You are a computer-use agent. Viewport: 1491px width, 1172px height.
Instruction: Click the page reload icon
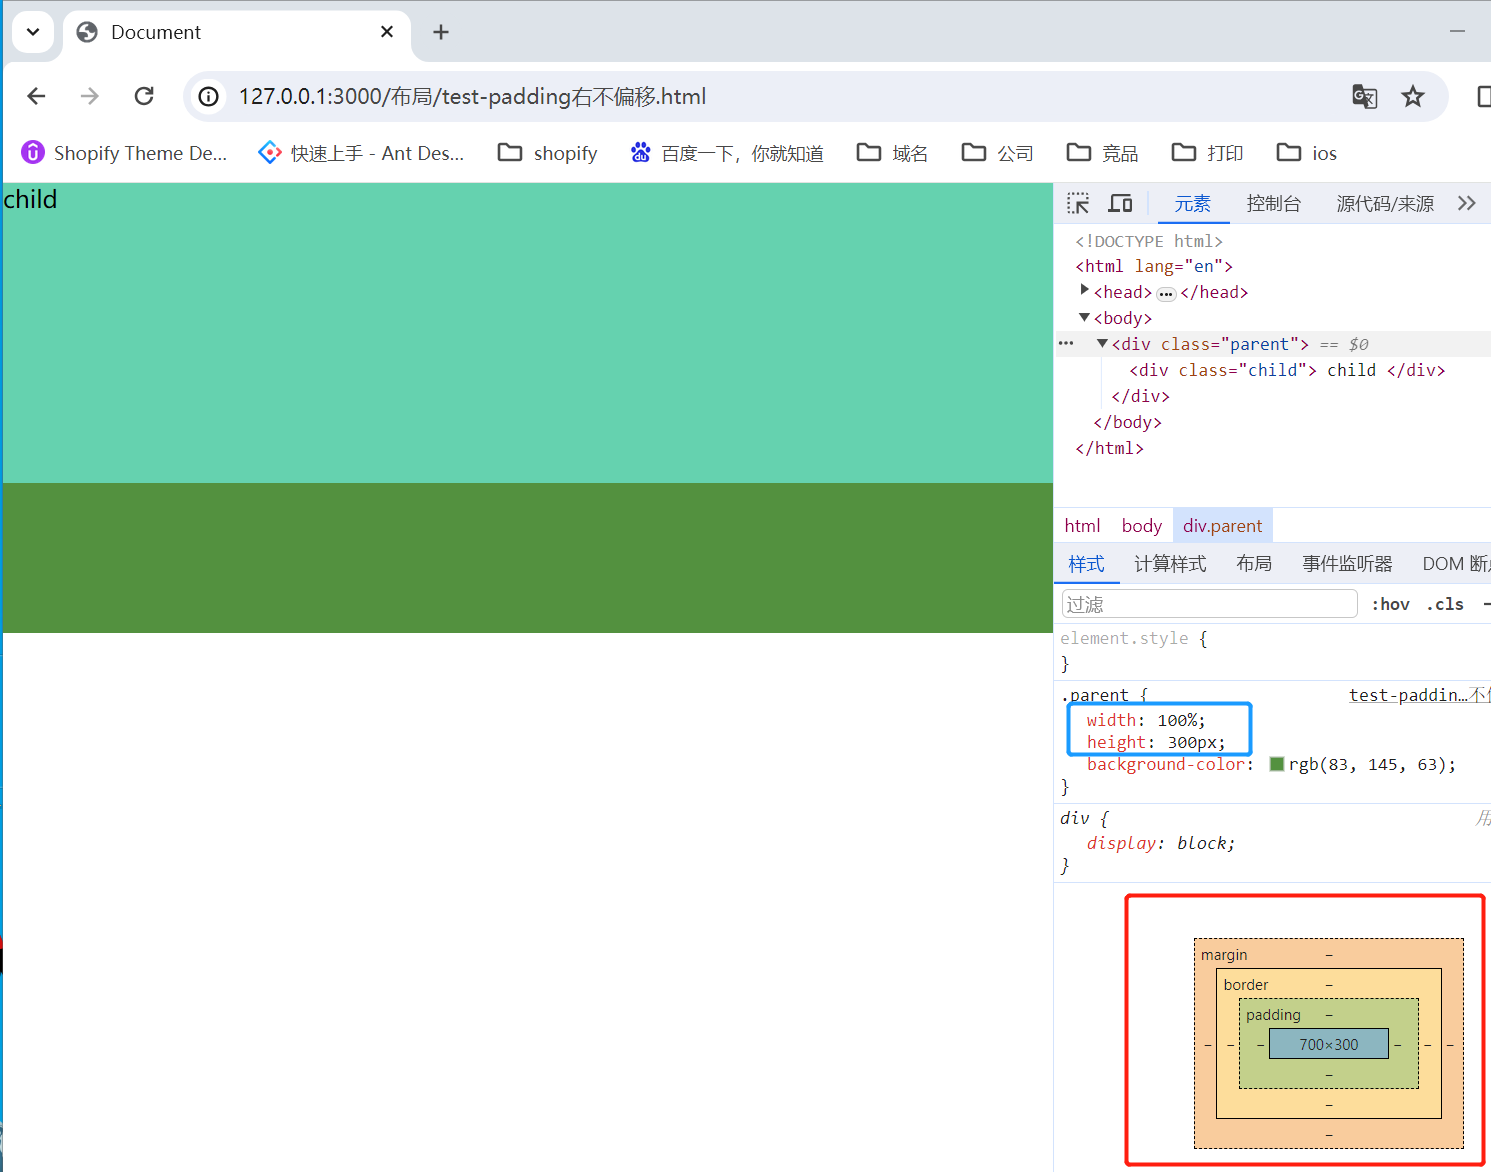coord(143,95)
